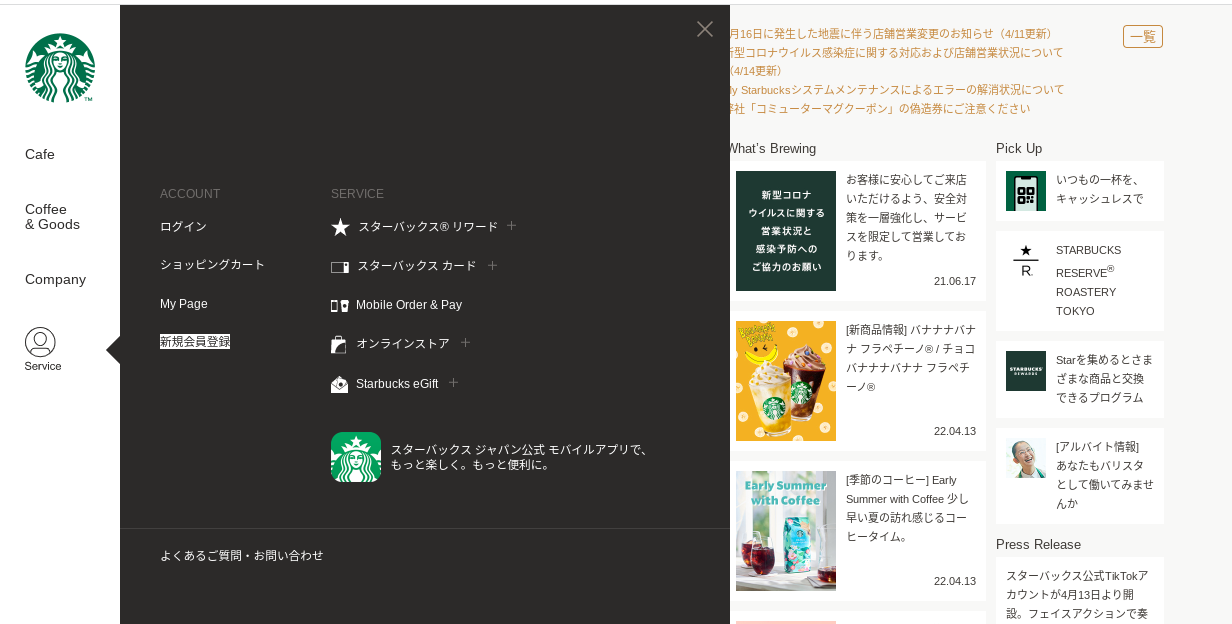Click 新規会員登録 registration link
The height and width of the screenshot is (624, 1232).
(195, 342)
